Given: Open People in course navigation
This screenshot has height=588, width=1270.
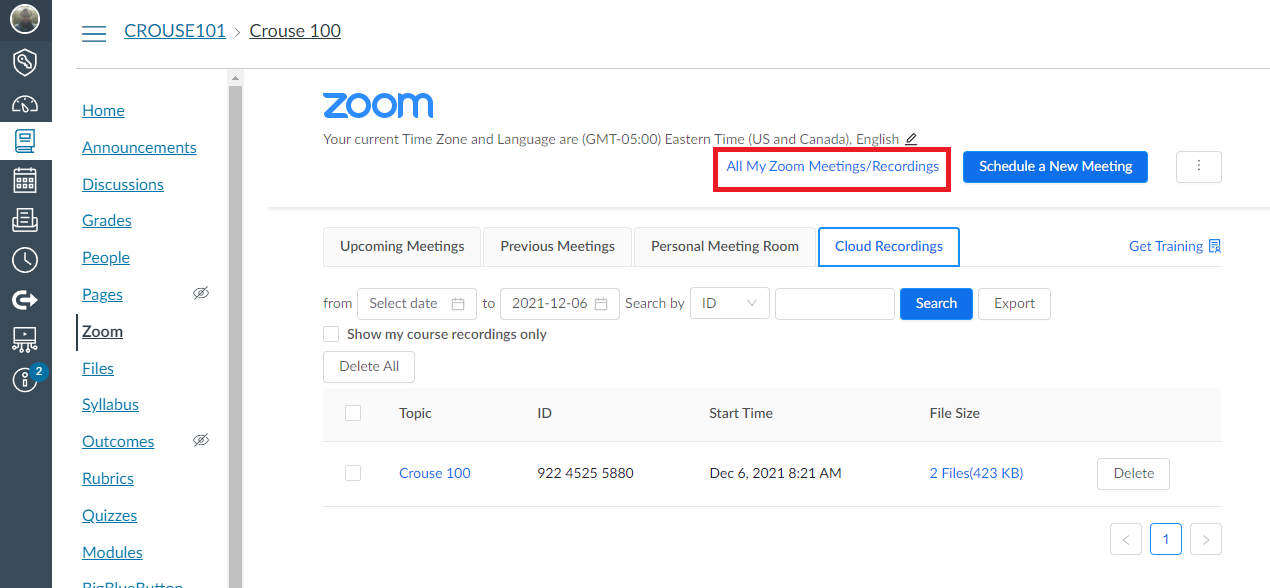Looking at the screenshot, I should click(106, 257).
